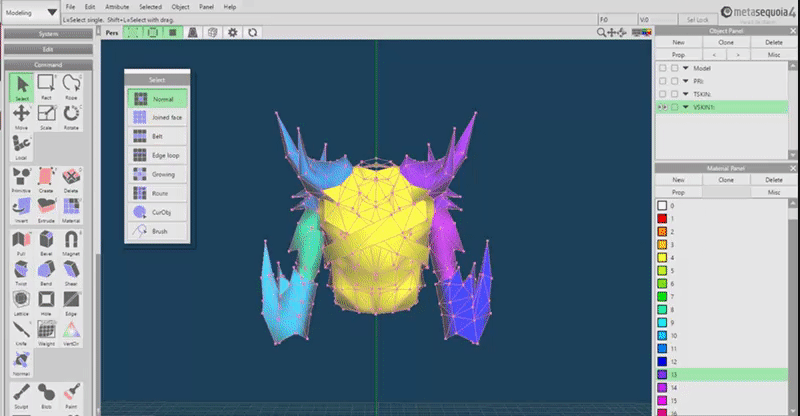Choose the Twist deform tool
Screen dimensions: 800x416
point(21,273)
